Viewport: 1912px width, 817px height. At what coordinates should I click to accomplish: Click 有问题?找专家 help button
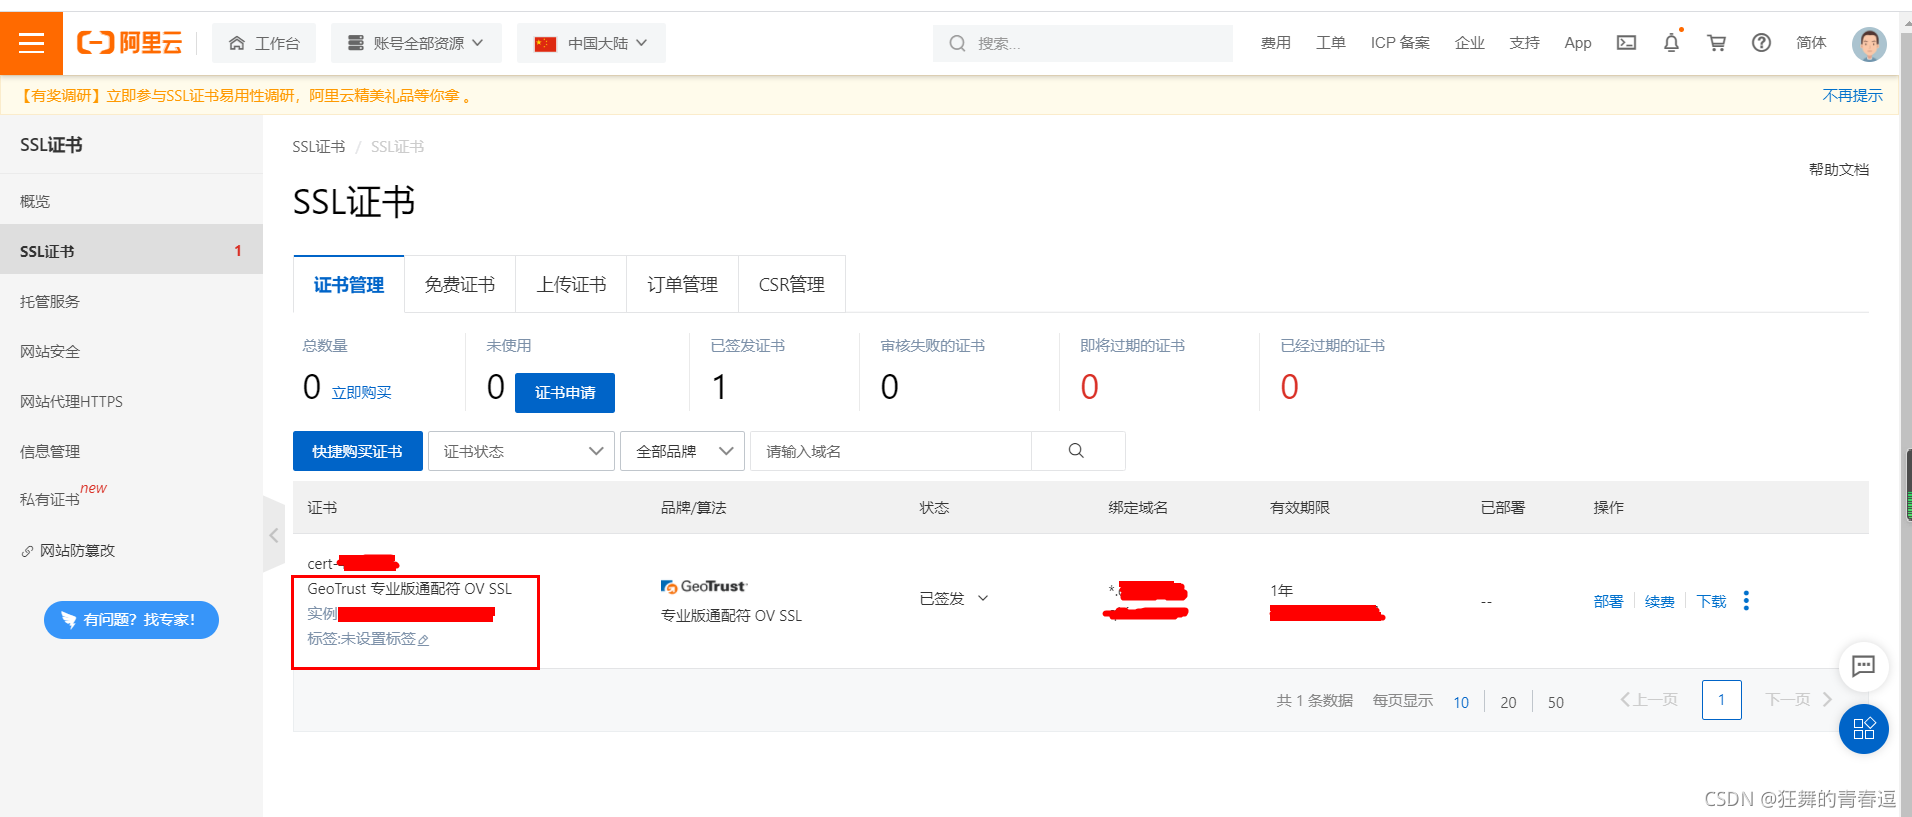click(x=131, y=620)
